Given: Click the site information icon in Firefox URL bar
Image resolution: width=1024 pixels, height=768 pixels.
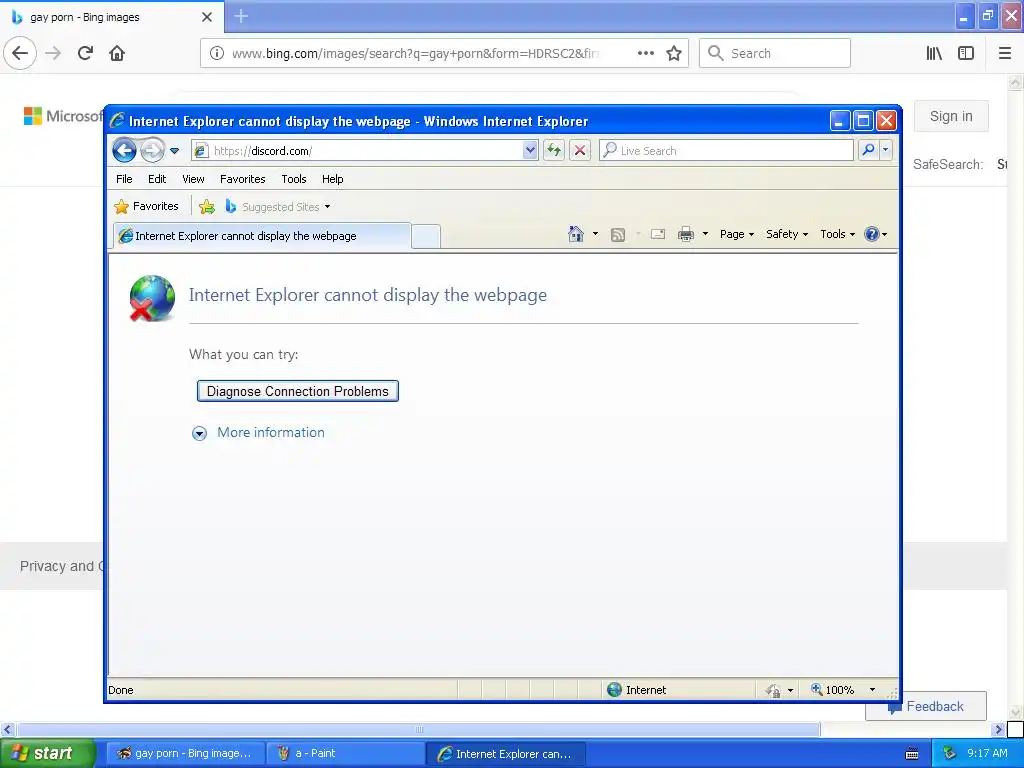Looking at the screenshot, I should pyautogui.click(x=216, y=53).
